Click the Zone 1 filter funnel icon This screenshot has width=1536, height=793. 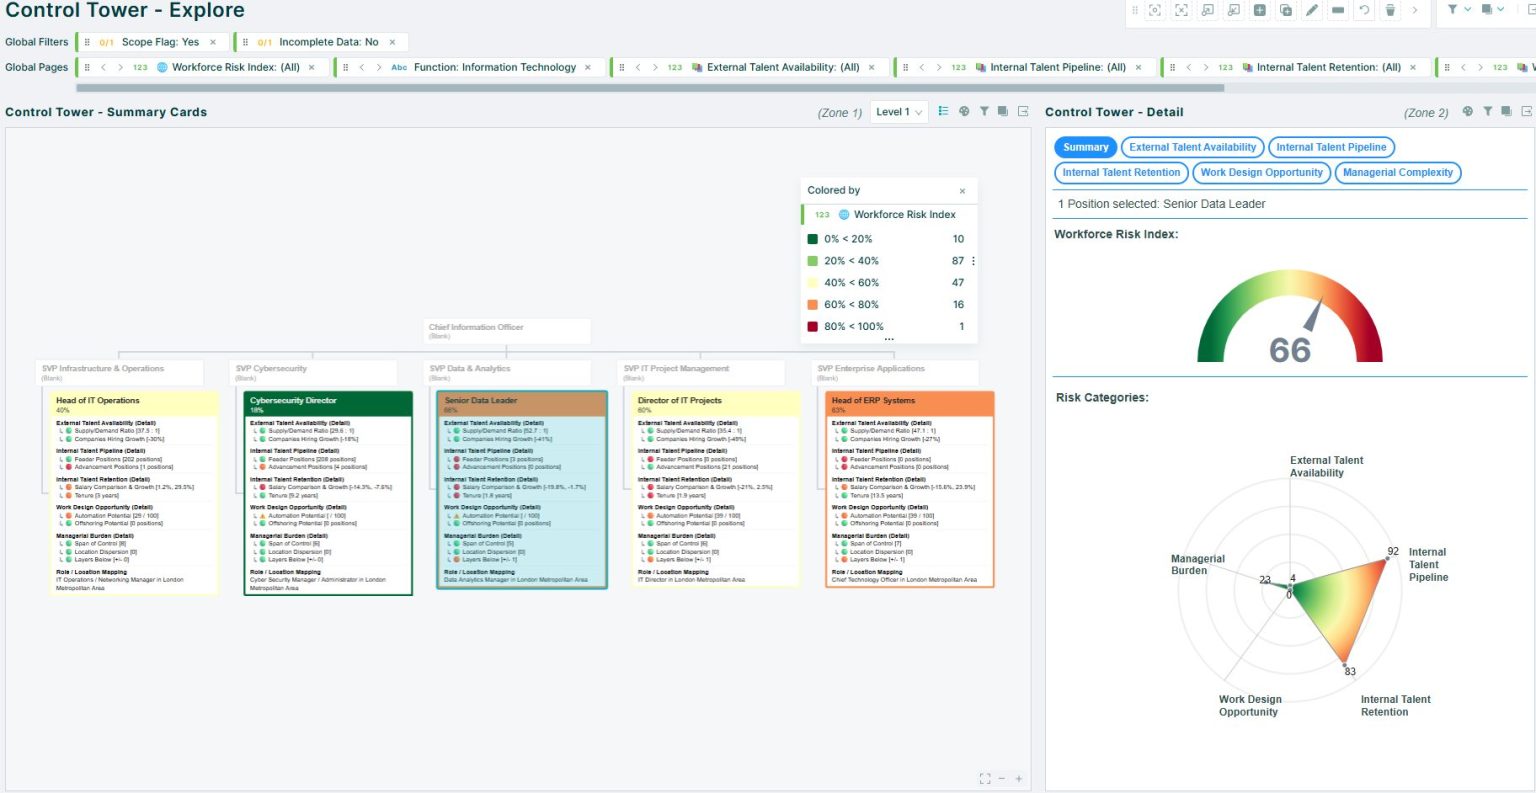984,112
